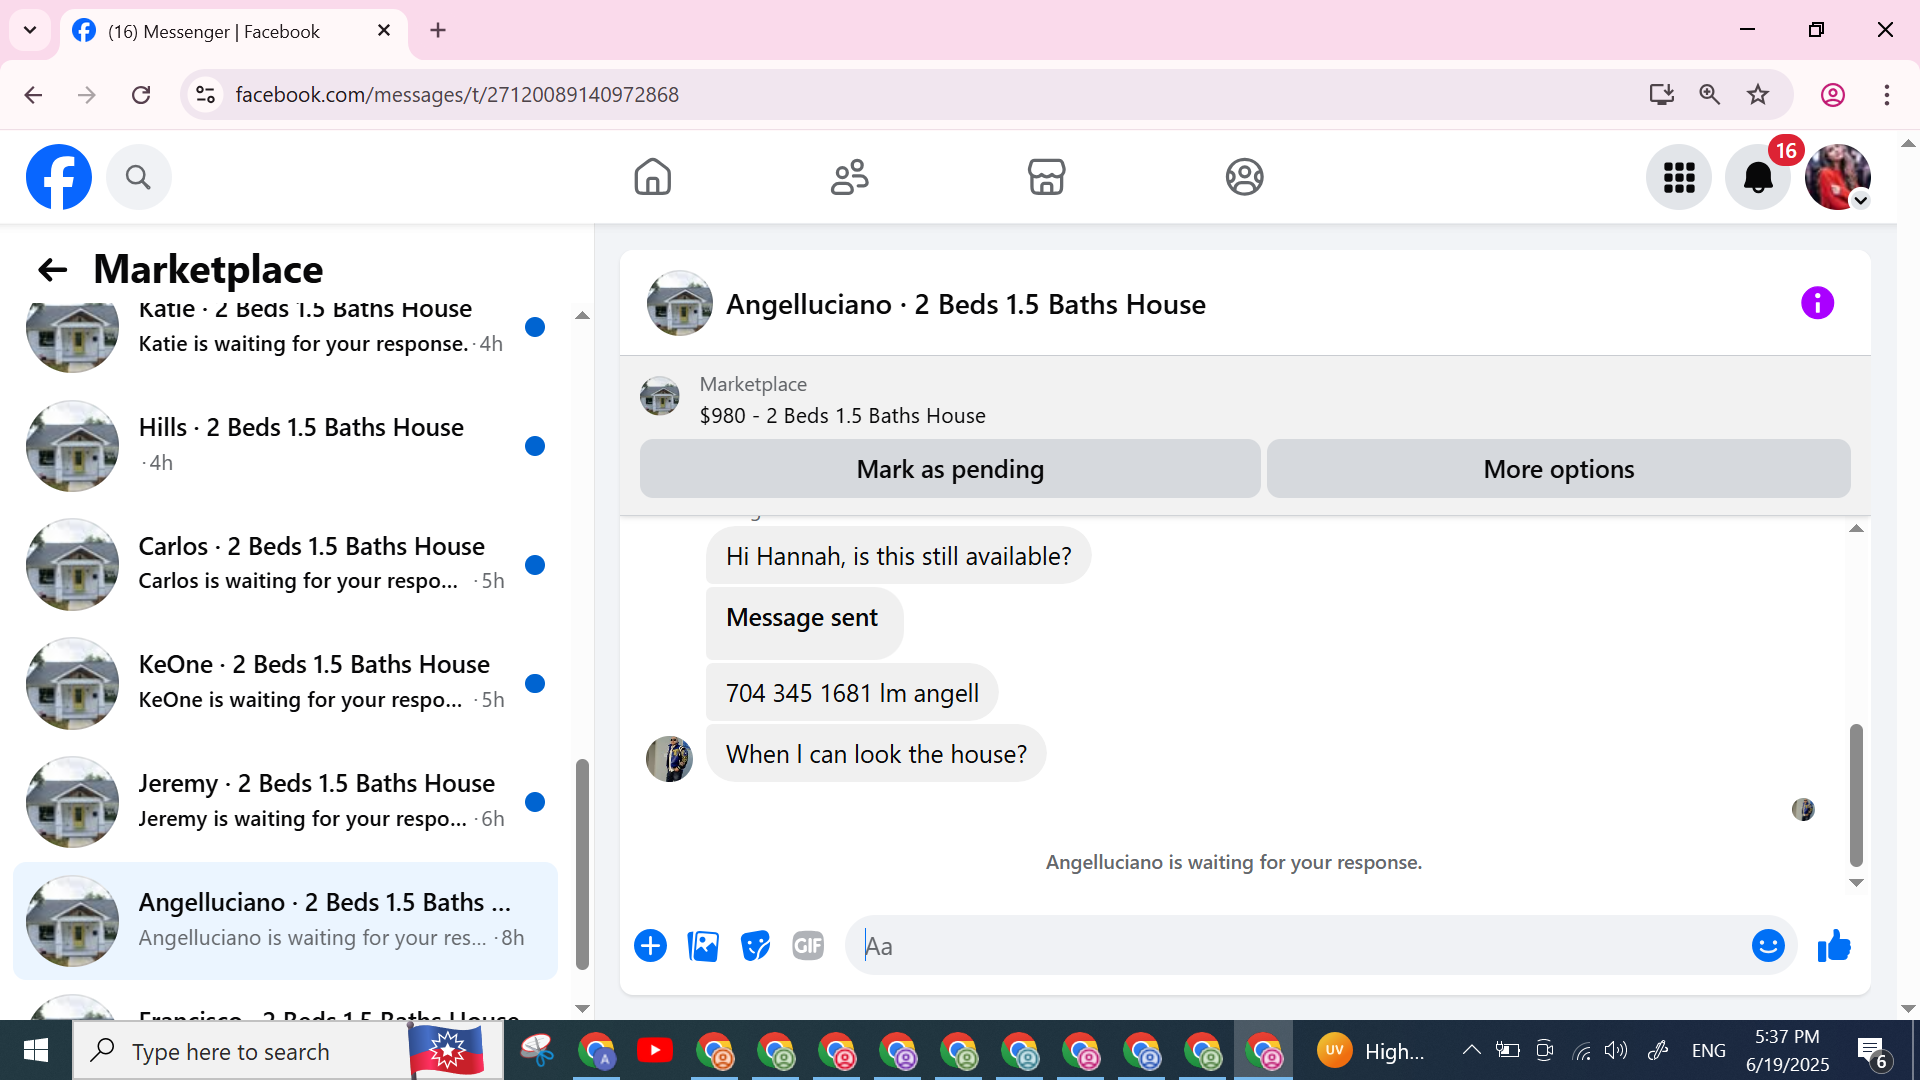The height and width of the screenshot is (1080, 1920).
Task: Focus the Aa message input field
Action: (x=1300, y=946)
